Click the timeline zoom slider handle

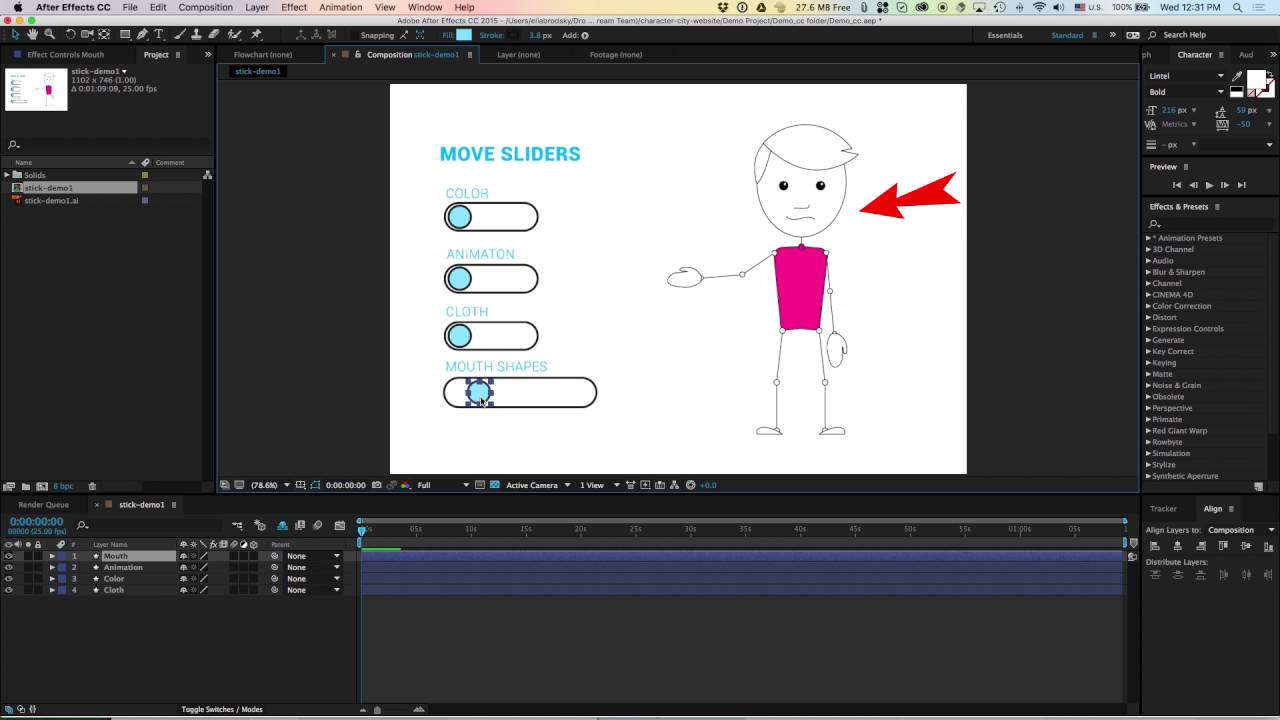coord(377,710)
